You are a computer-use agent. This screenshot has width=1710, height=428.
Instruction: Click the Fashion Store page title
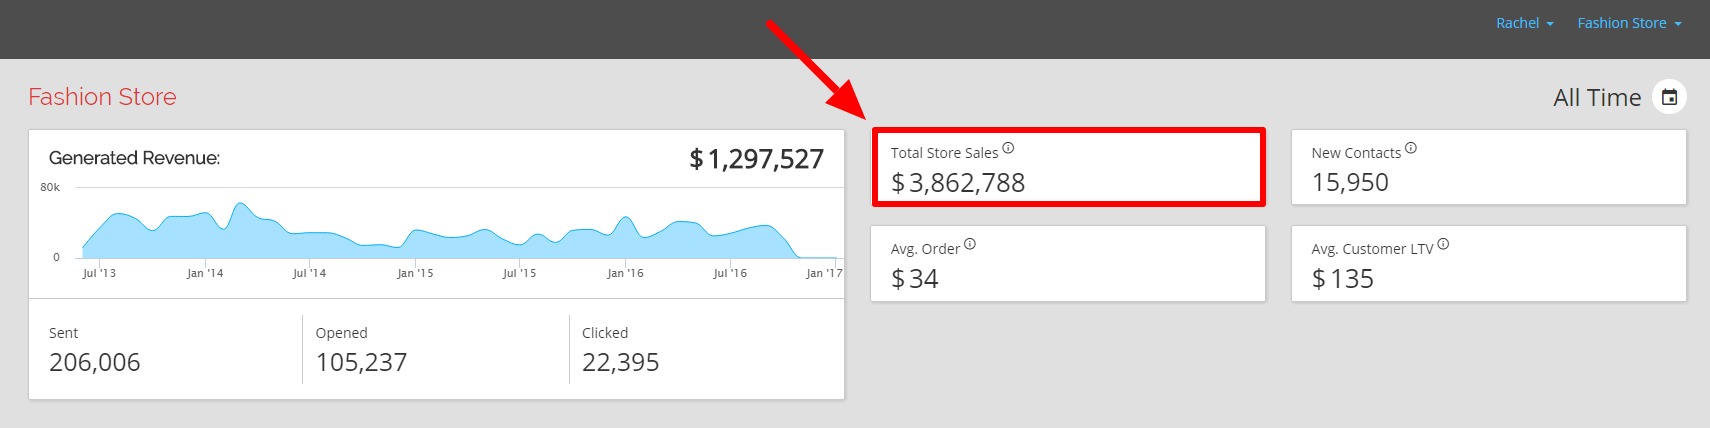[x=102, y=97]
